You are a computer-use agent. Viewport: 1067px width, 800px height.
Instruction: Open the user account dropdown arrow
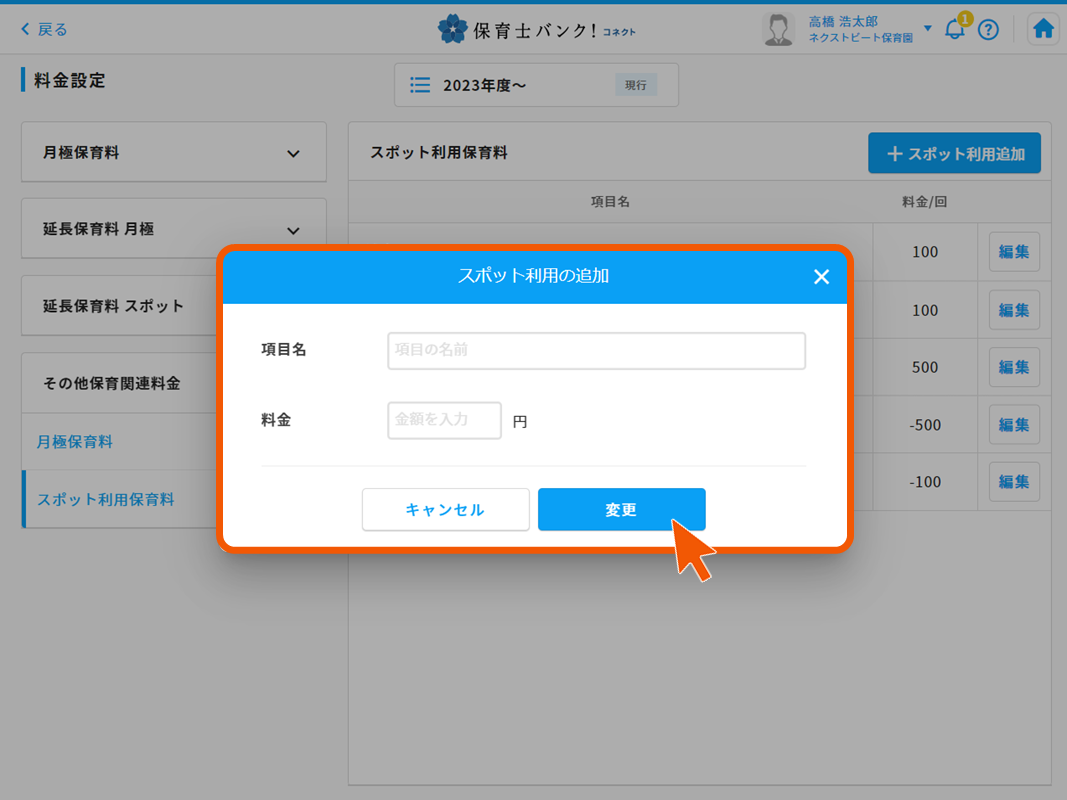[926, 28]
